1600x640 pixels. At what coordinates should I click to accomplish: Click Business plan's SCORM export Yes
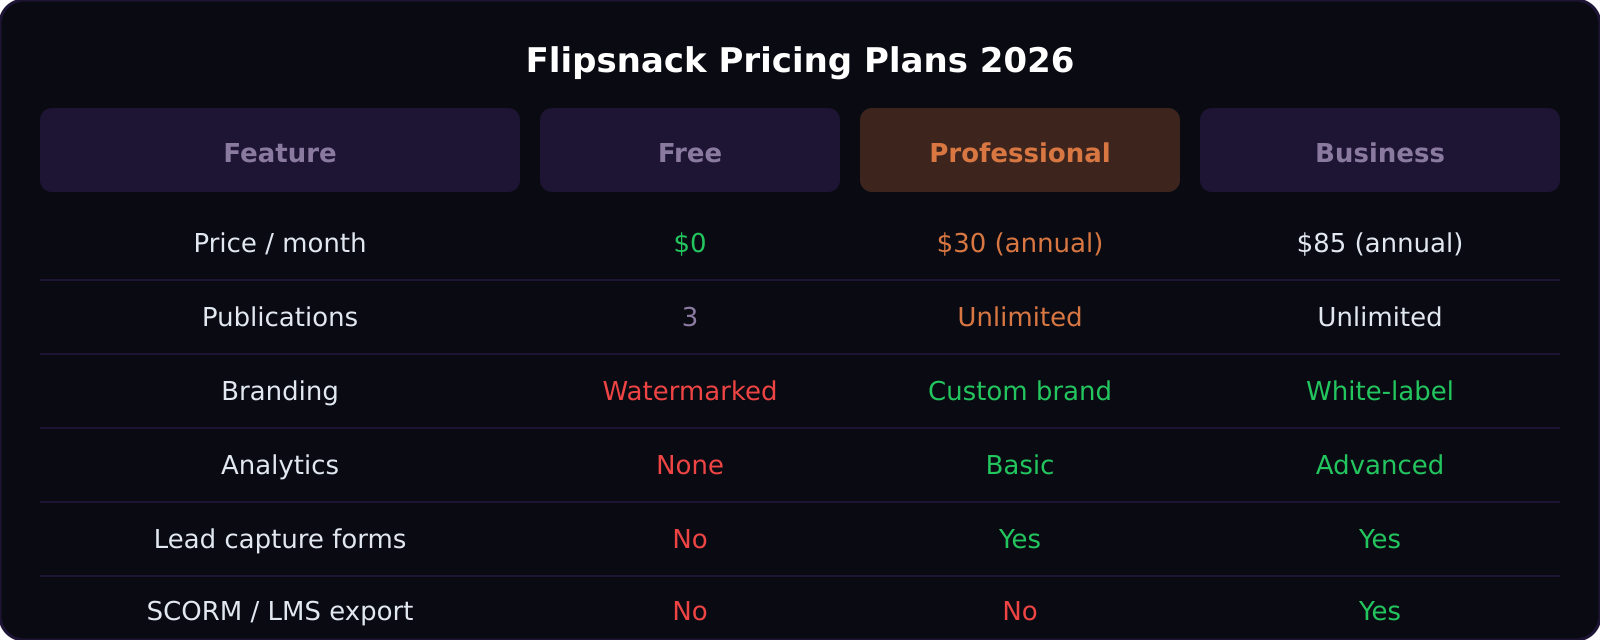click(1380, 611)
